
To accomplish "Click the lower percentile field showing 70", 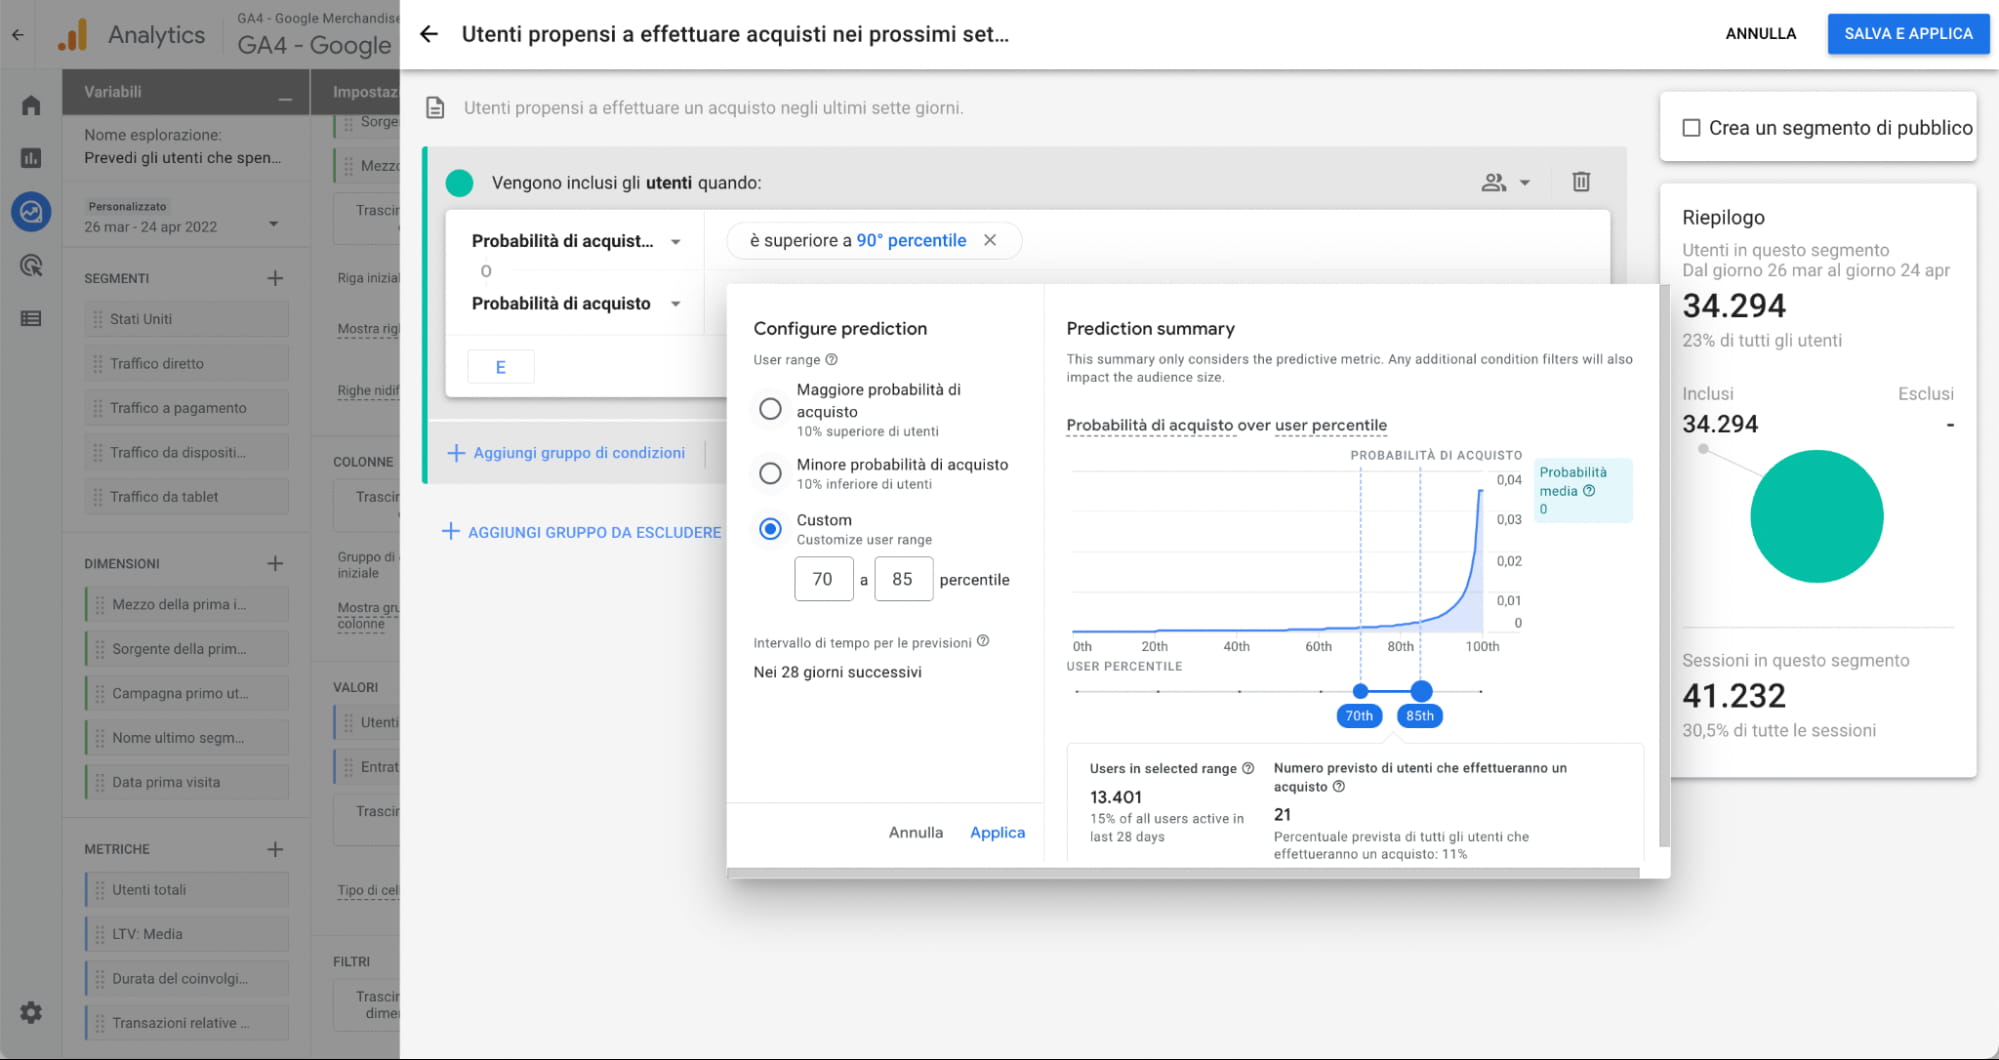I will (x=823, y=579).
